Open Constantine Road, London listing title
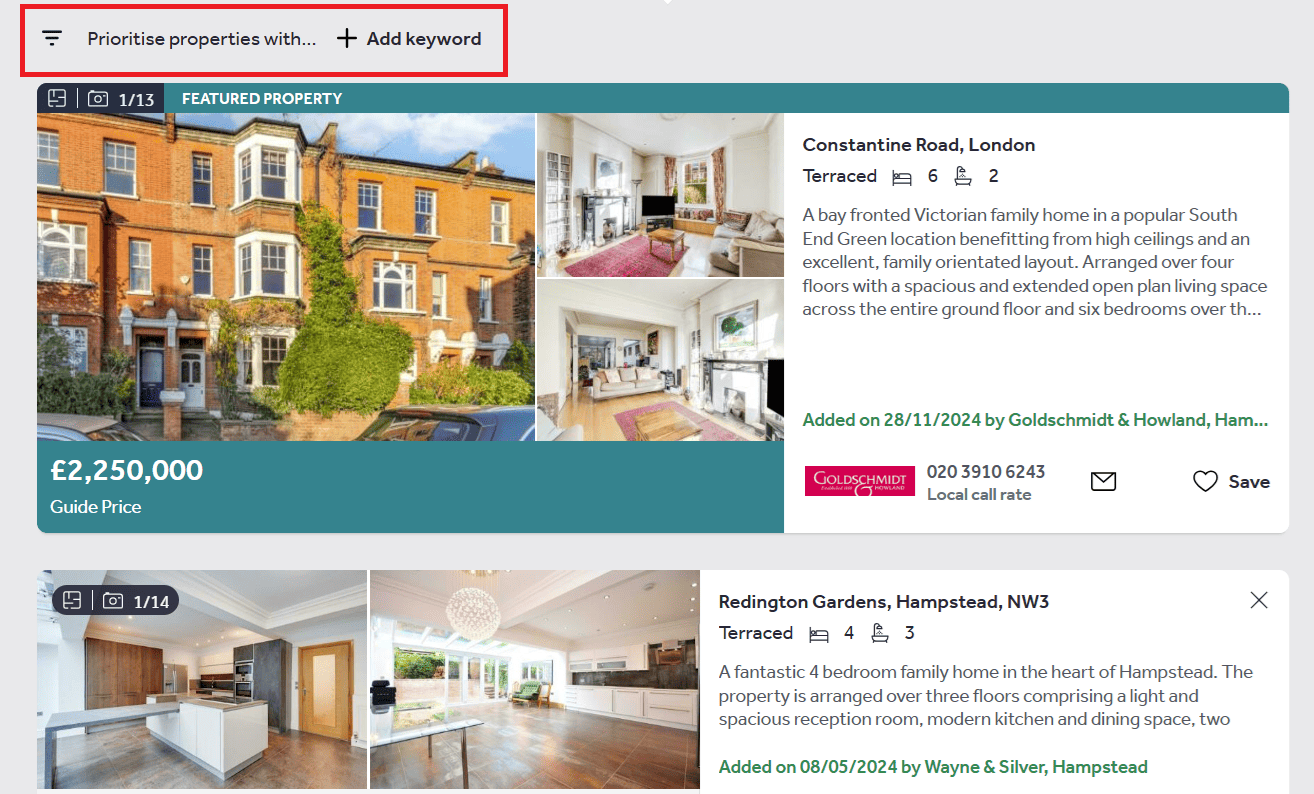Image resolution: width=1314 pixels, height=794 pixels. coord(919,145)
